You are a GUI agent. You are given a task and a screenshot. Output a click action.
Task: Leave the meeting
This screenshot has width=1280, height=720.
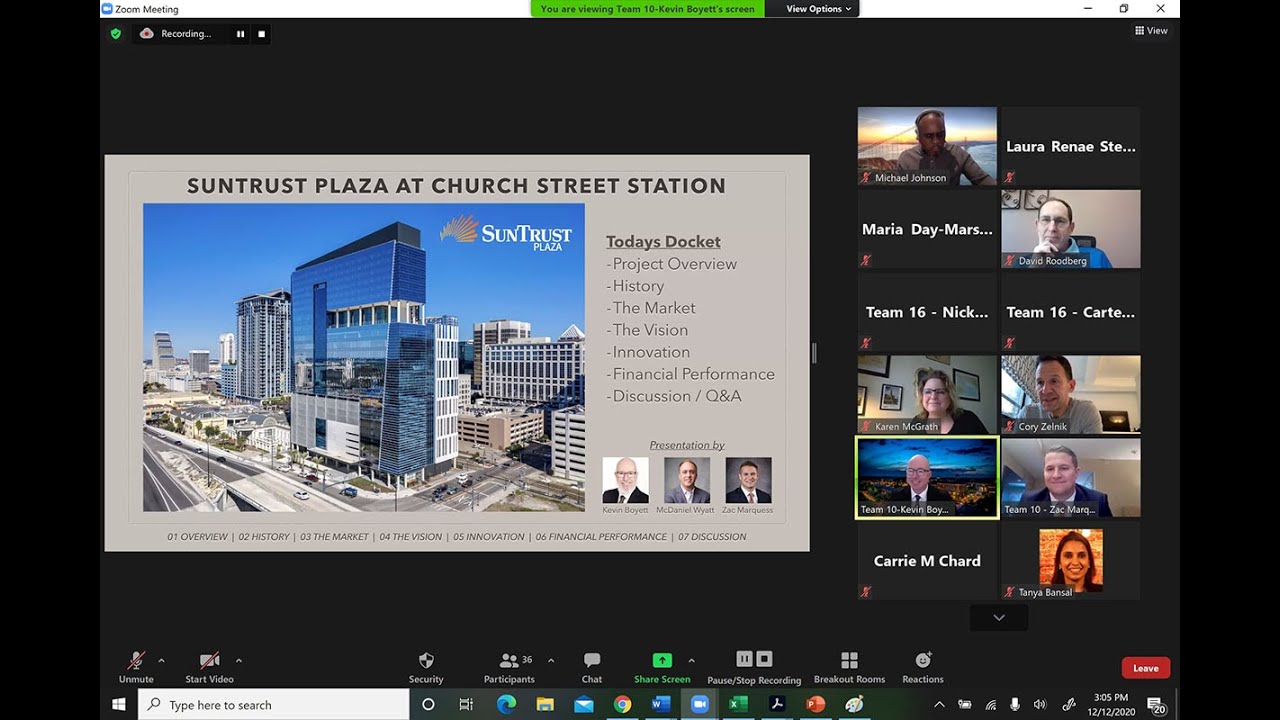[1146, 668]
